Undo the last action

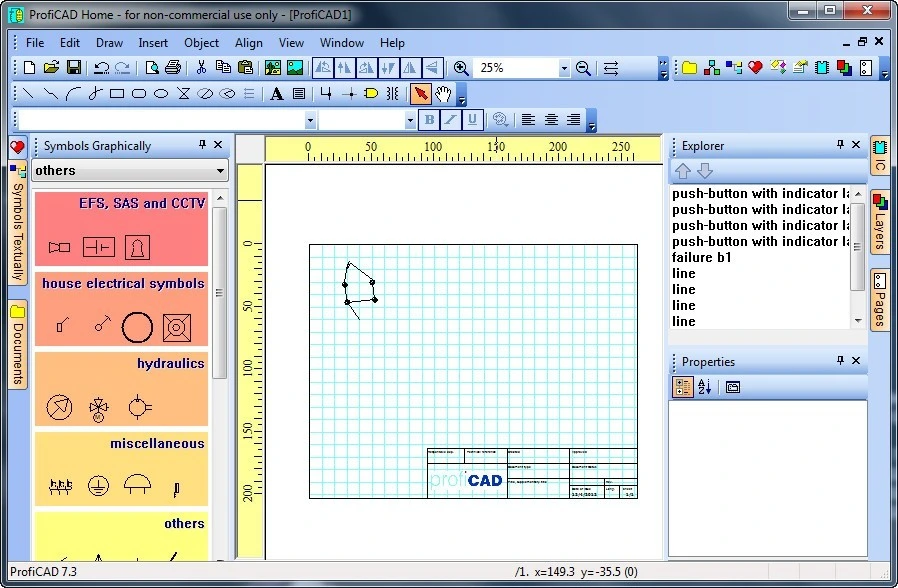tap(101, 68)
